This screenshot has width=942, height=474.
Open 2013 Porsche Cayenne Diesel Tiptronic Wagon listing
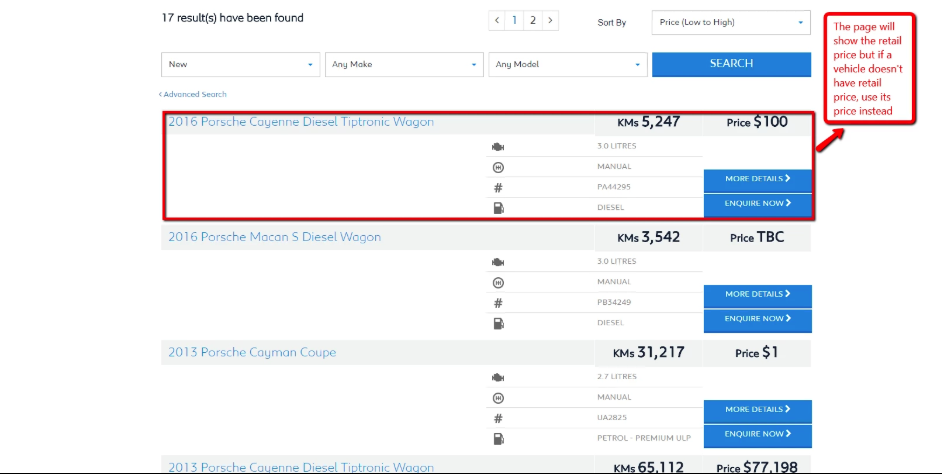tap(300, 467)
